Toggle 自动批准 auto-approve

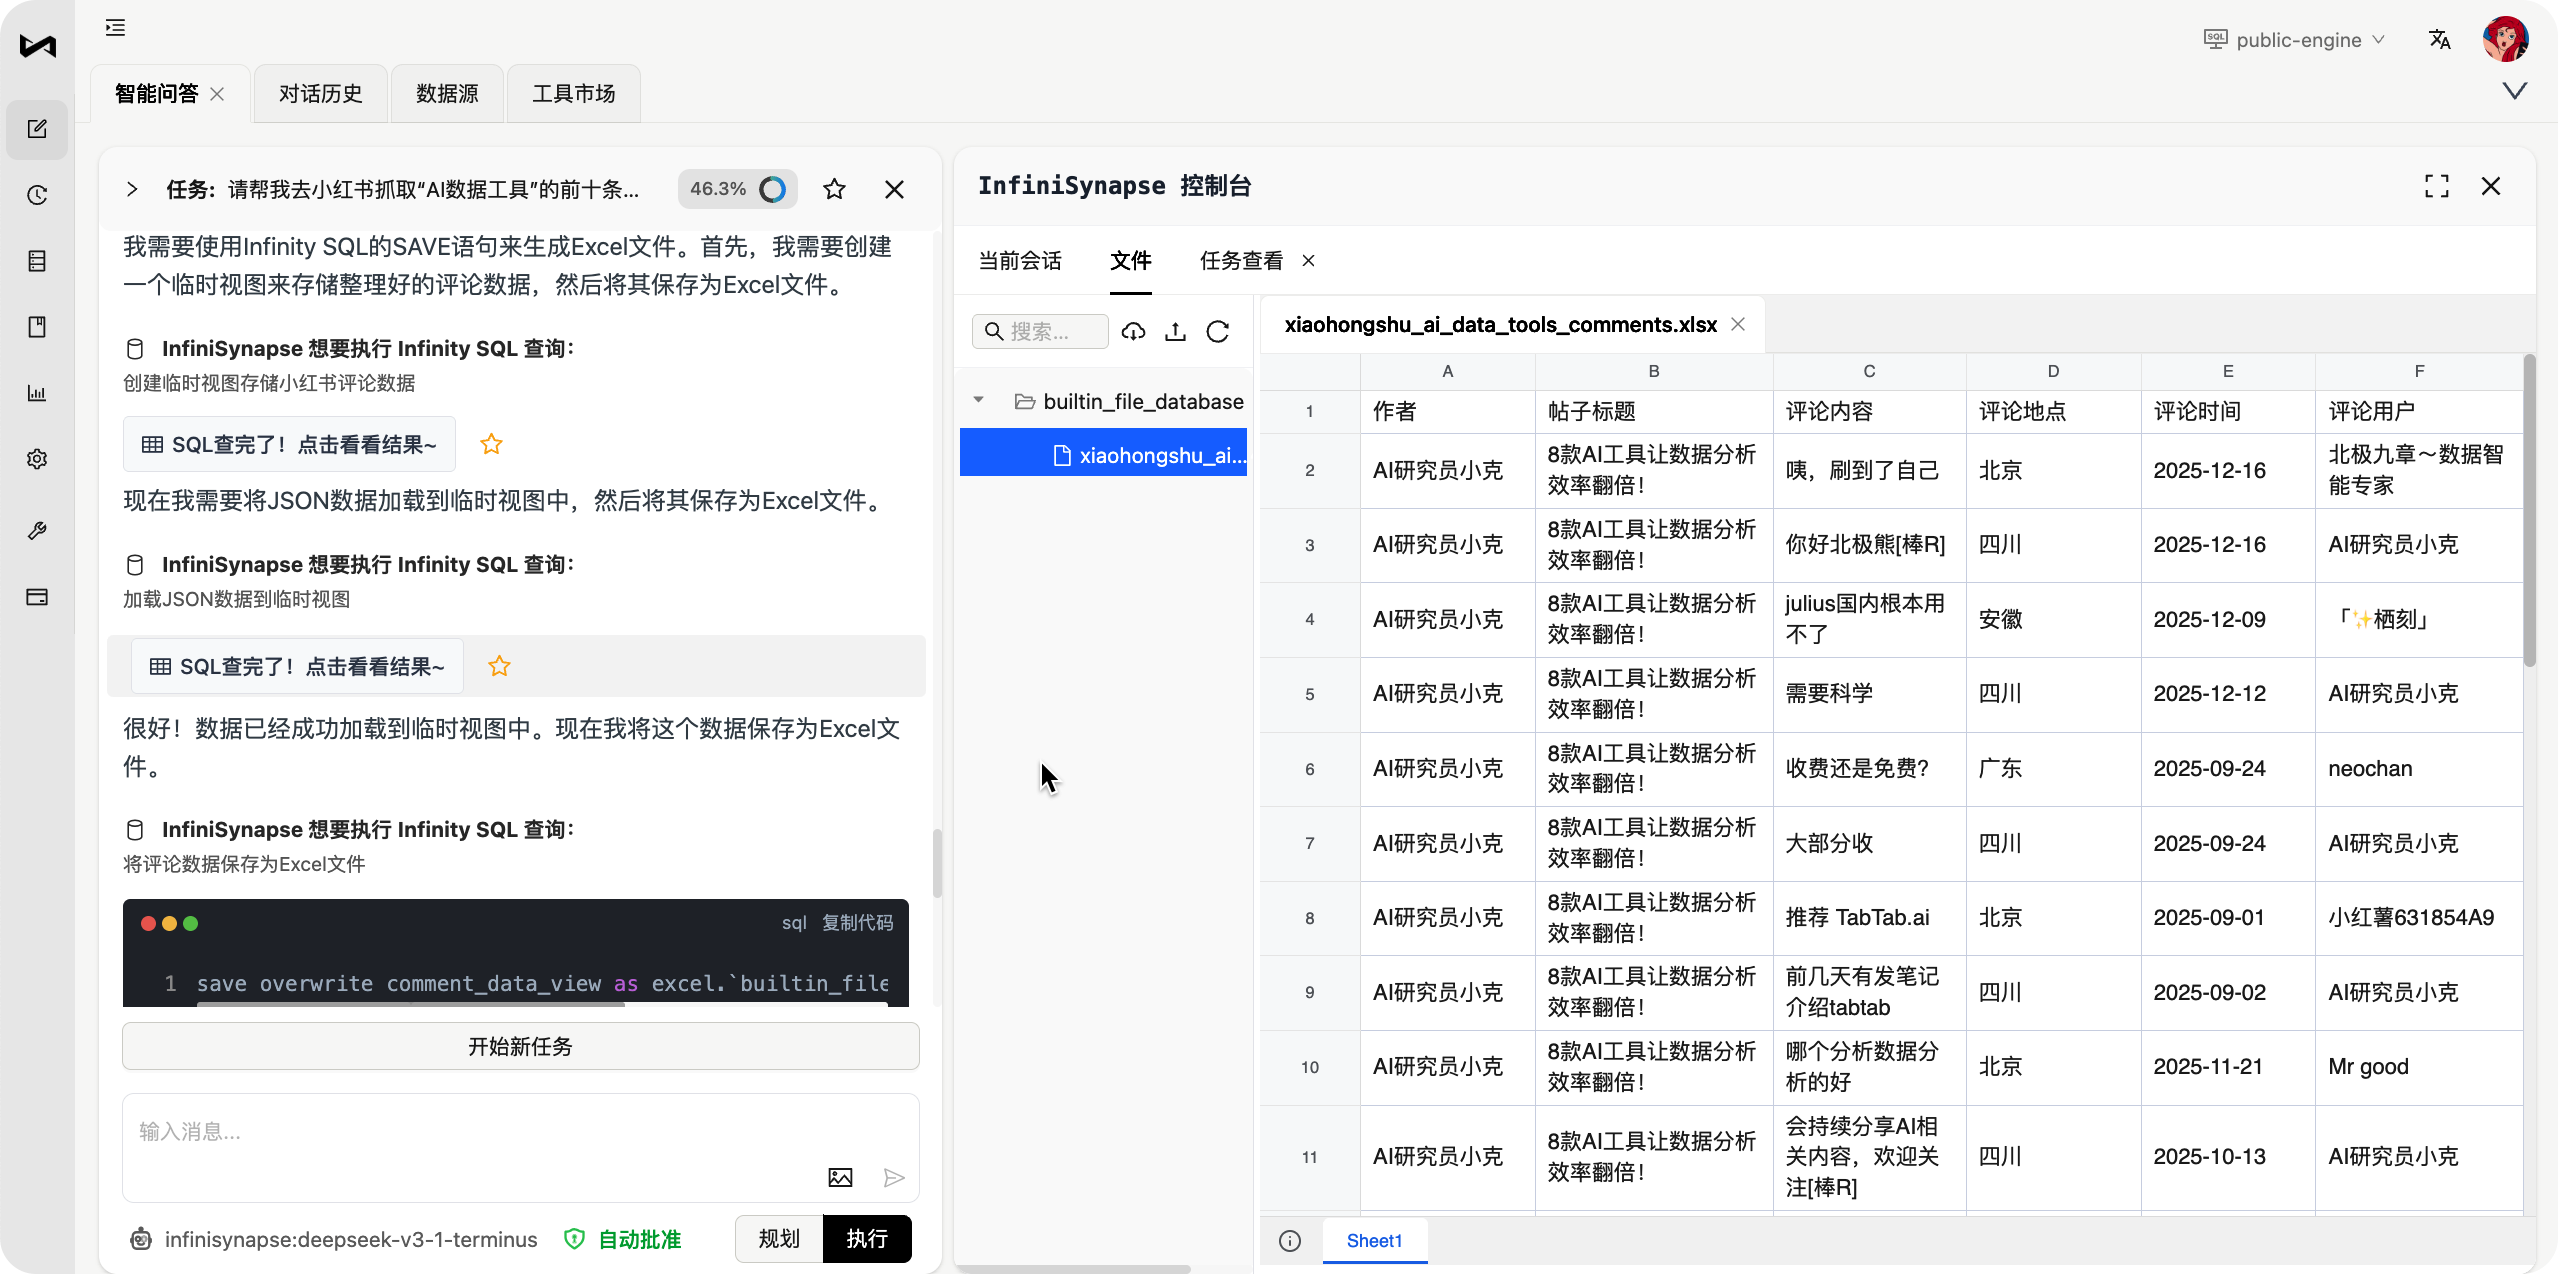click(x=623, y=1239)
